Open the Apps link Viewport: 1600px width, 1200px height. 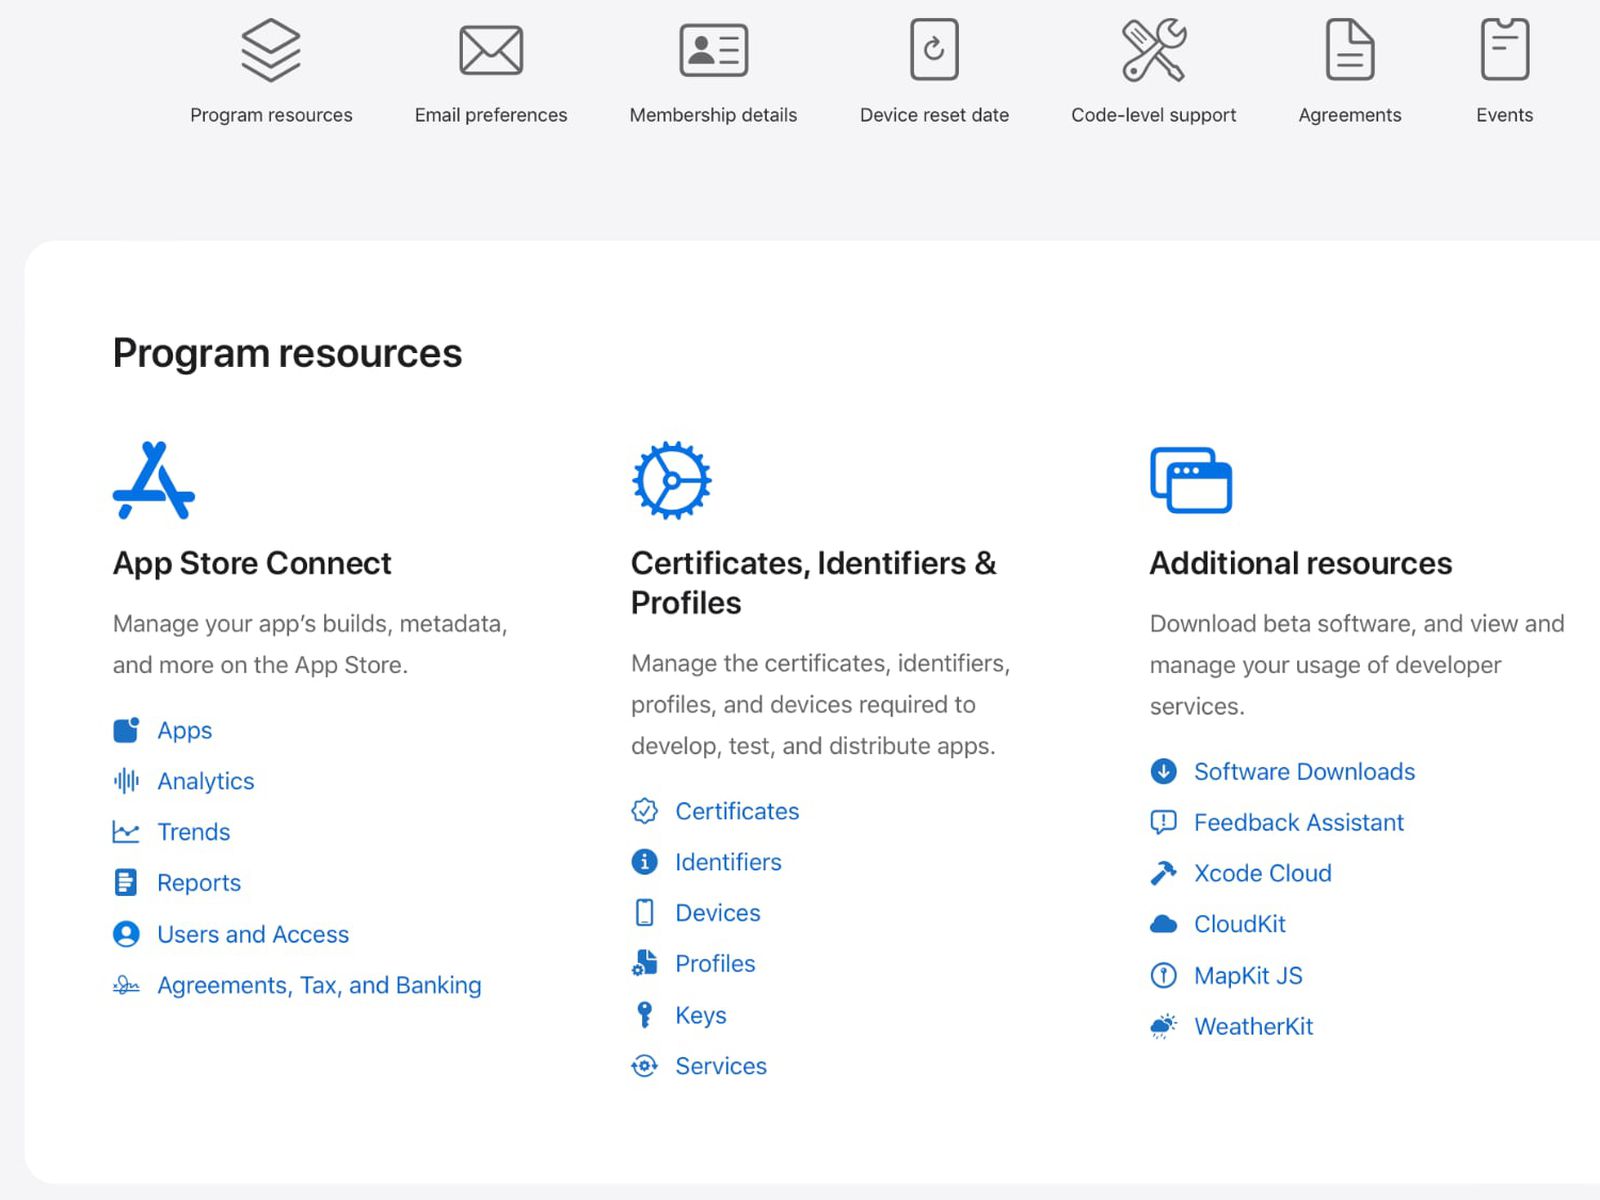click(184, 730)
